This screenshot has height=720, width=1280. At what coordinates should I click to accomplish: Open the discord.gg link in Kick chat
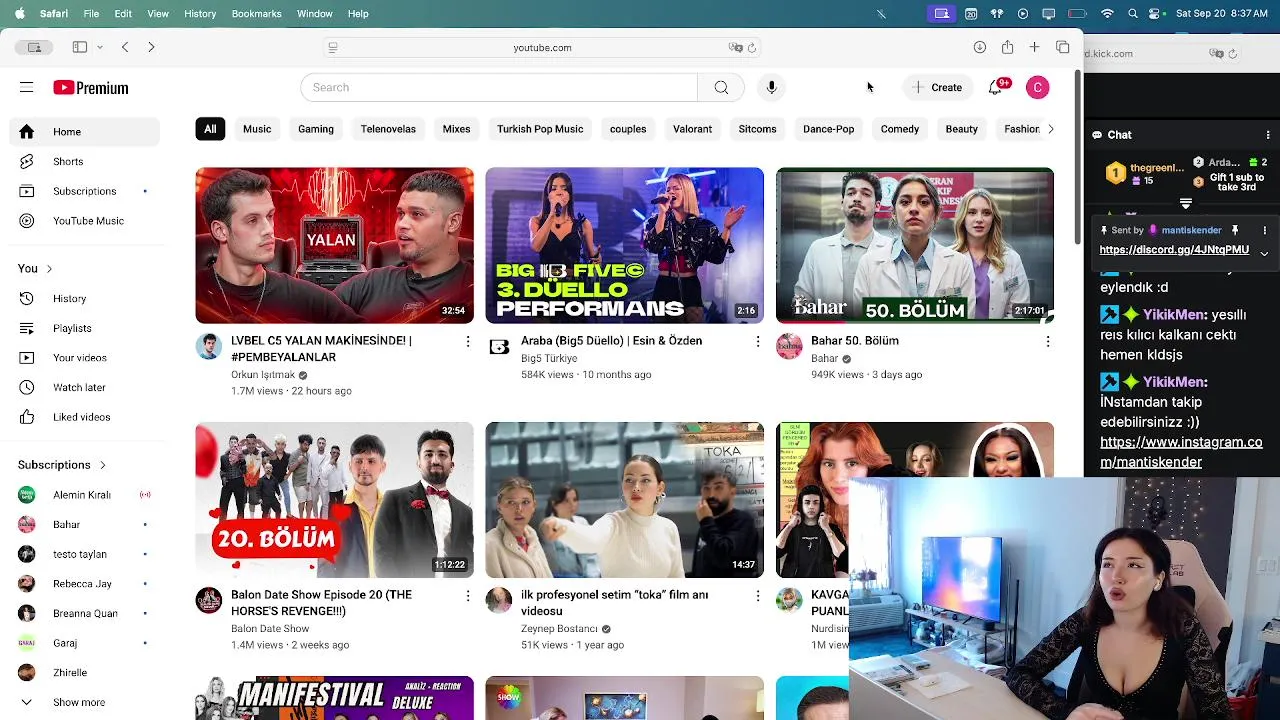point(1174,250)
